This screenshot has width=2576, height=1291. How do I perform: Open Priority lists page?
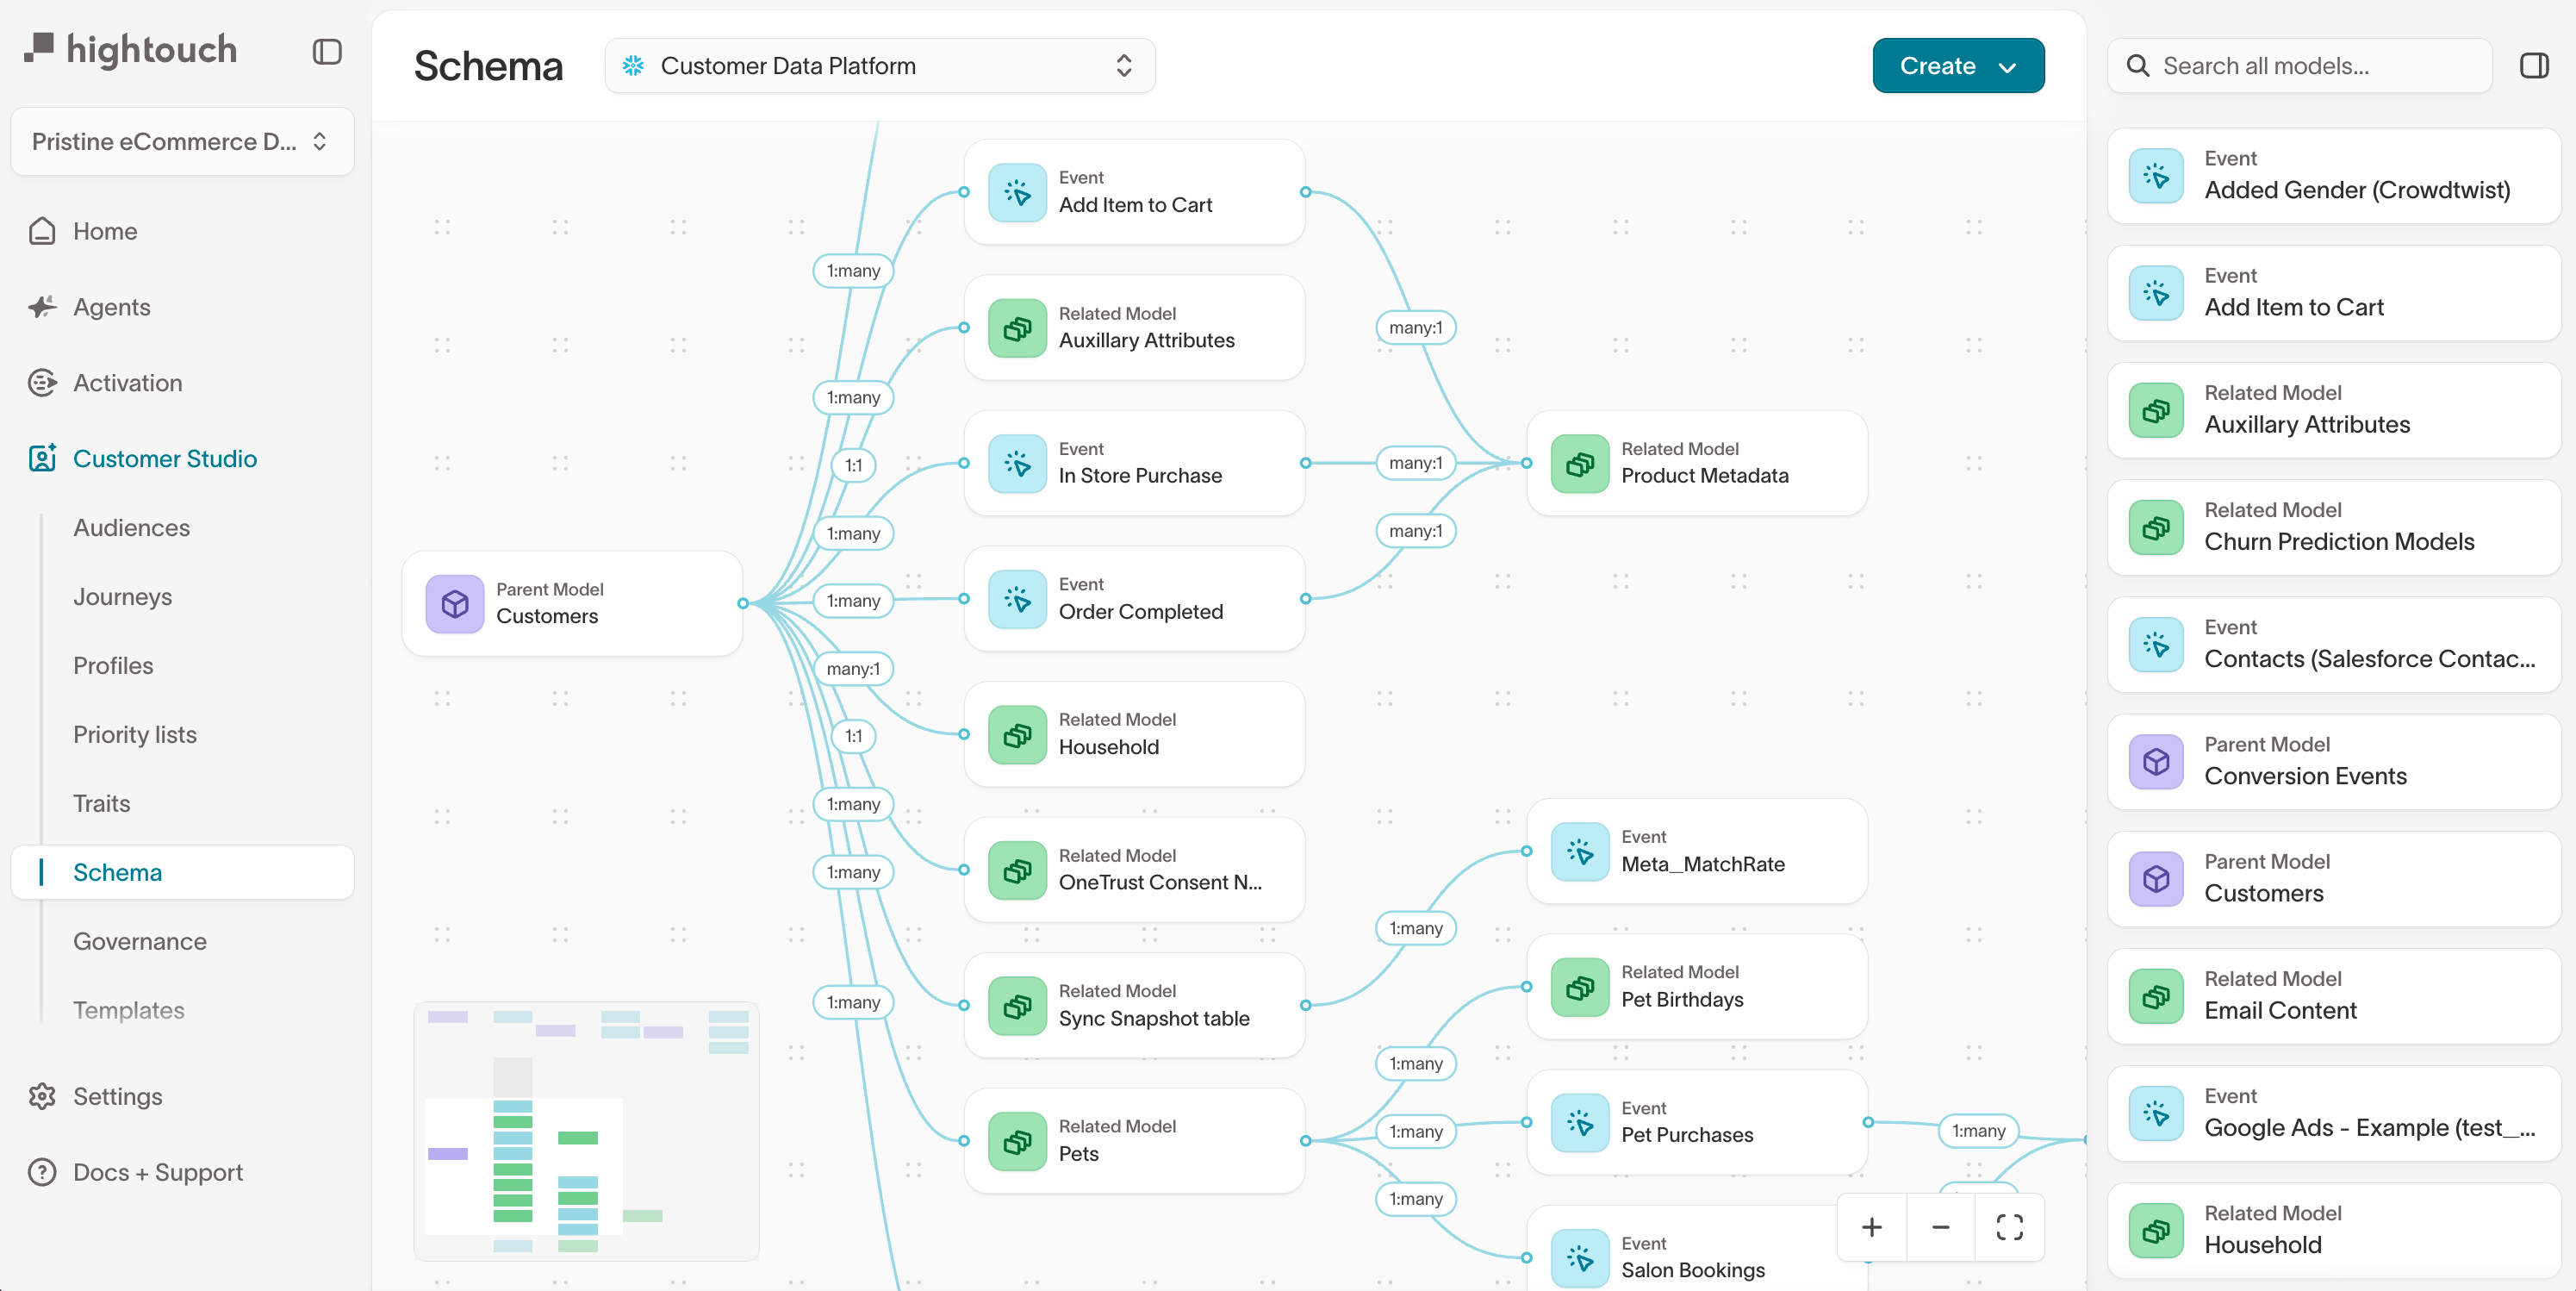(x=135, y=735)
